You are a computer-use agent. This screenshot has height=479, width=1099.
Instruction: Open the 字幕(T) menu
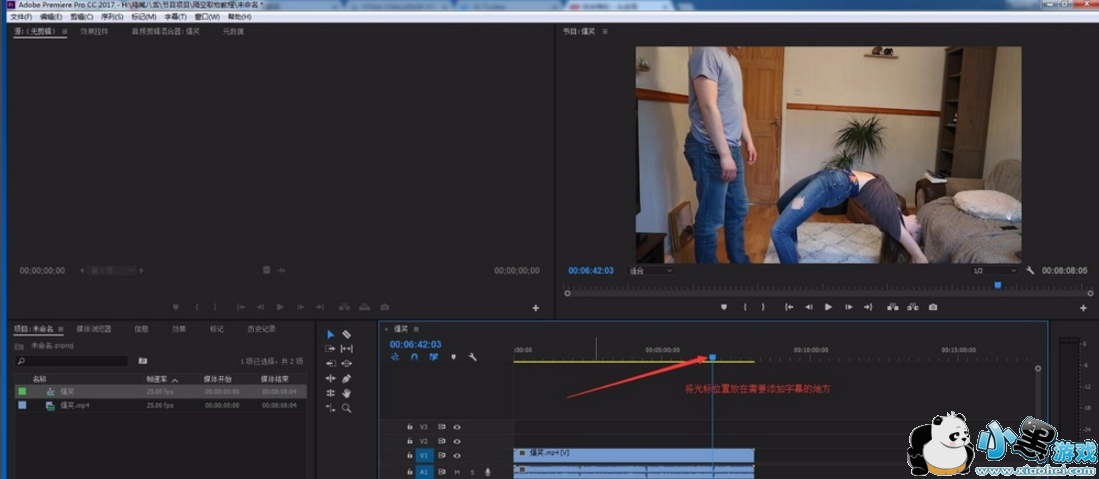175,17
